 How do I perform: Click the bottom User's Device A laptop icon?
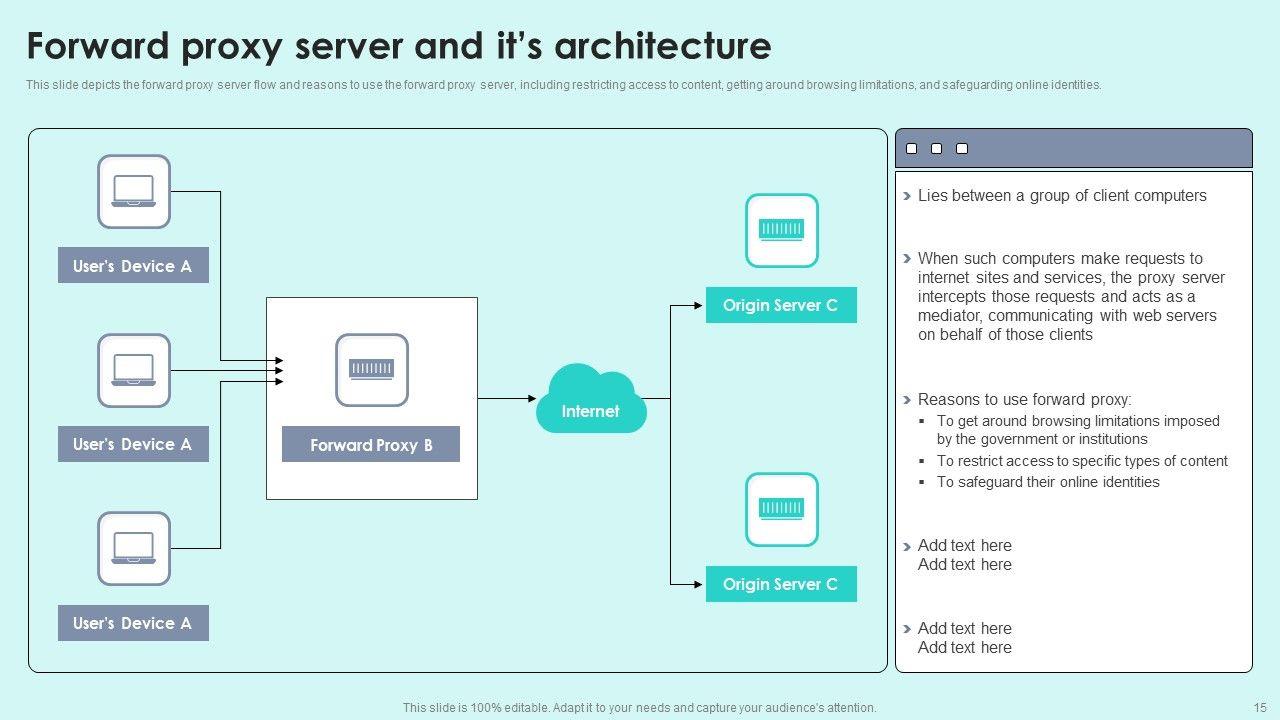(x=134, y=548)
